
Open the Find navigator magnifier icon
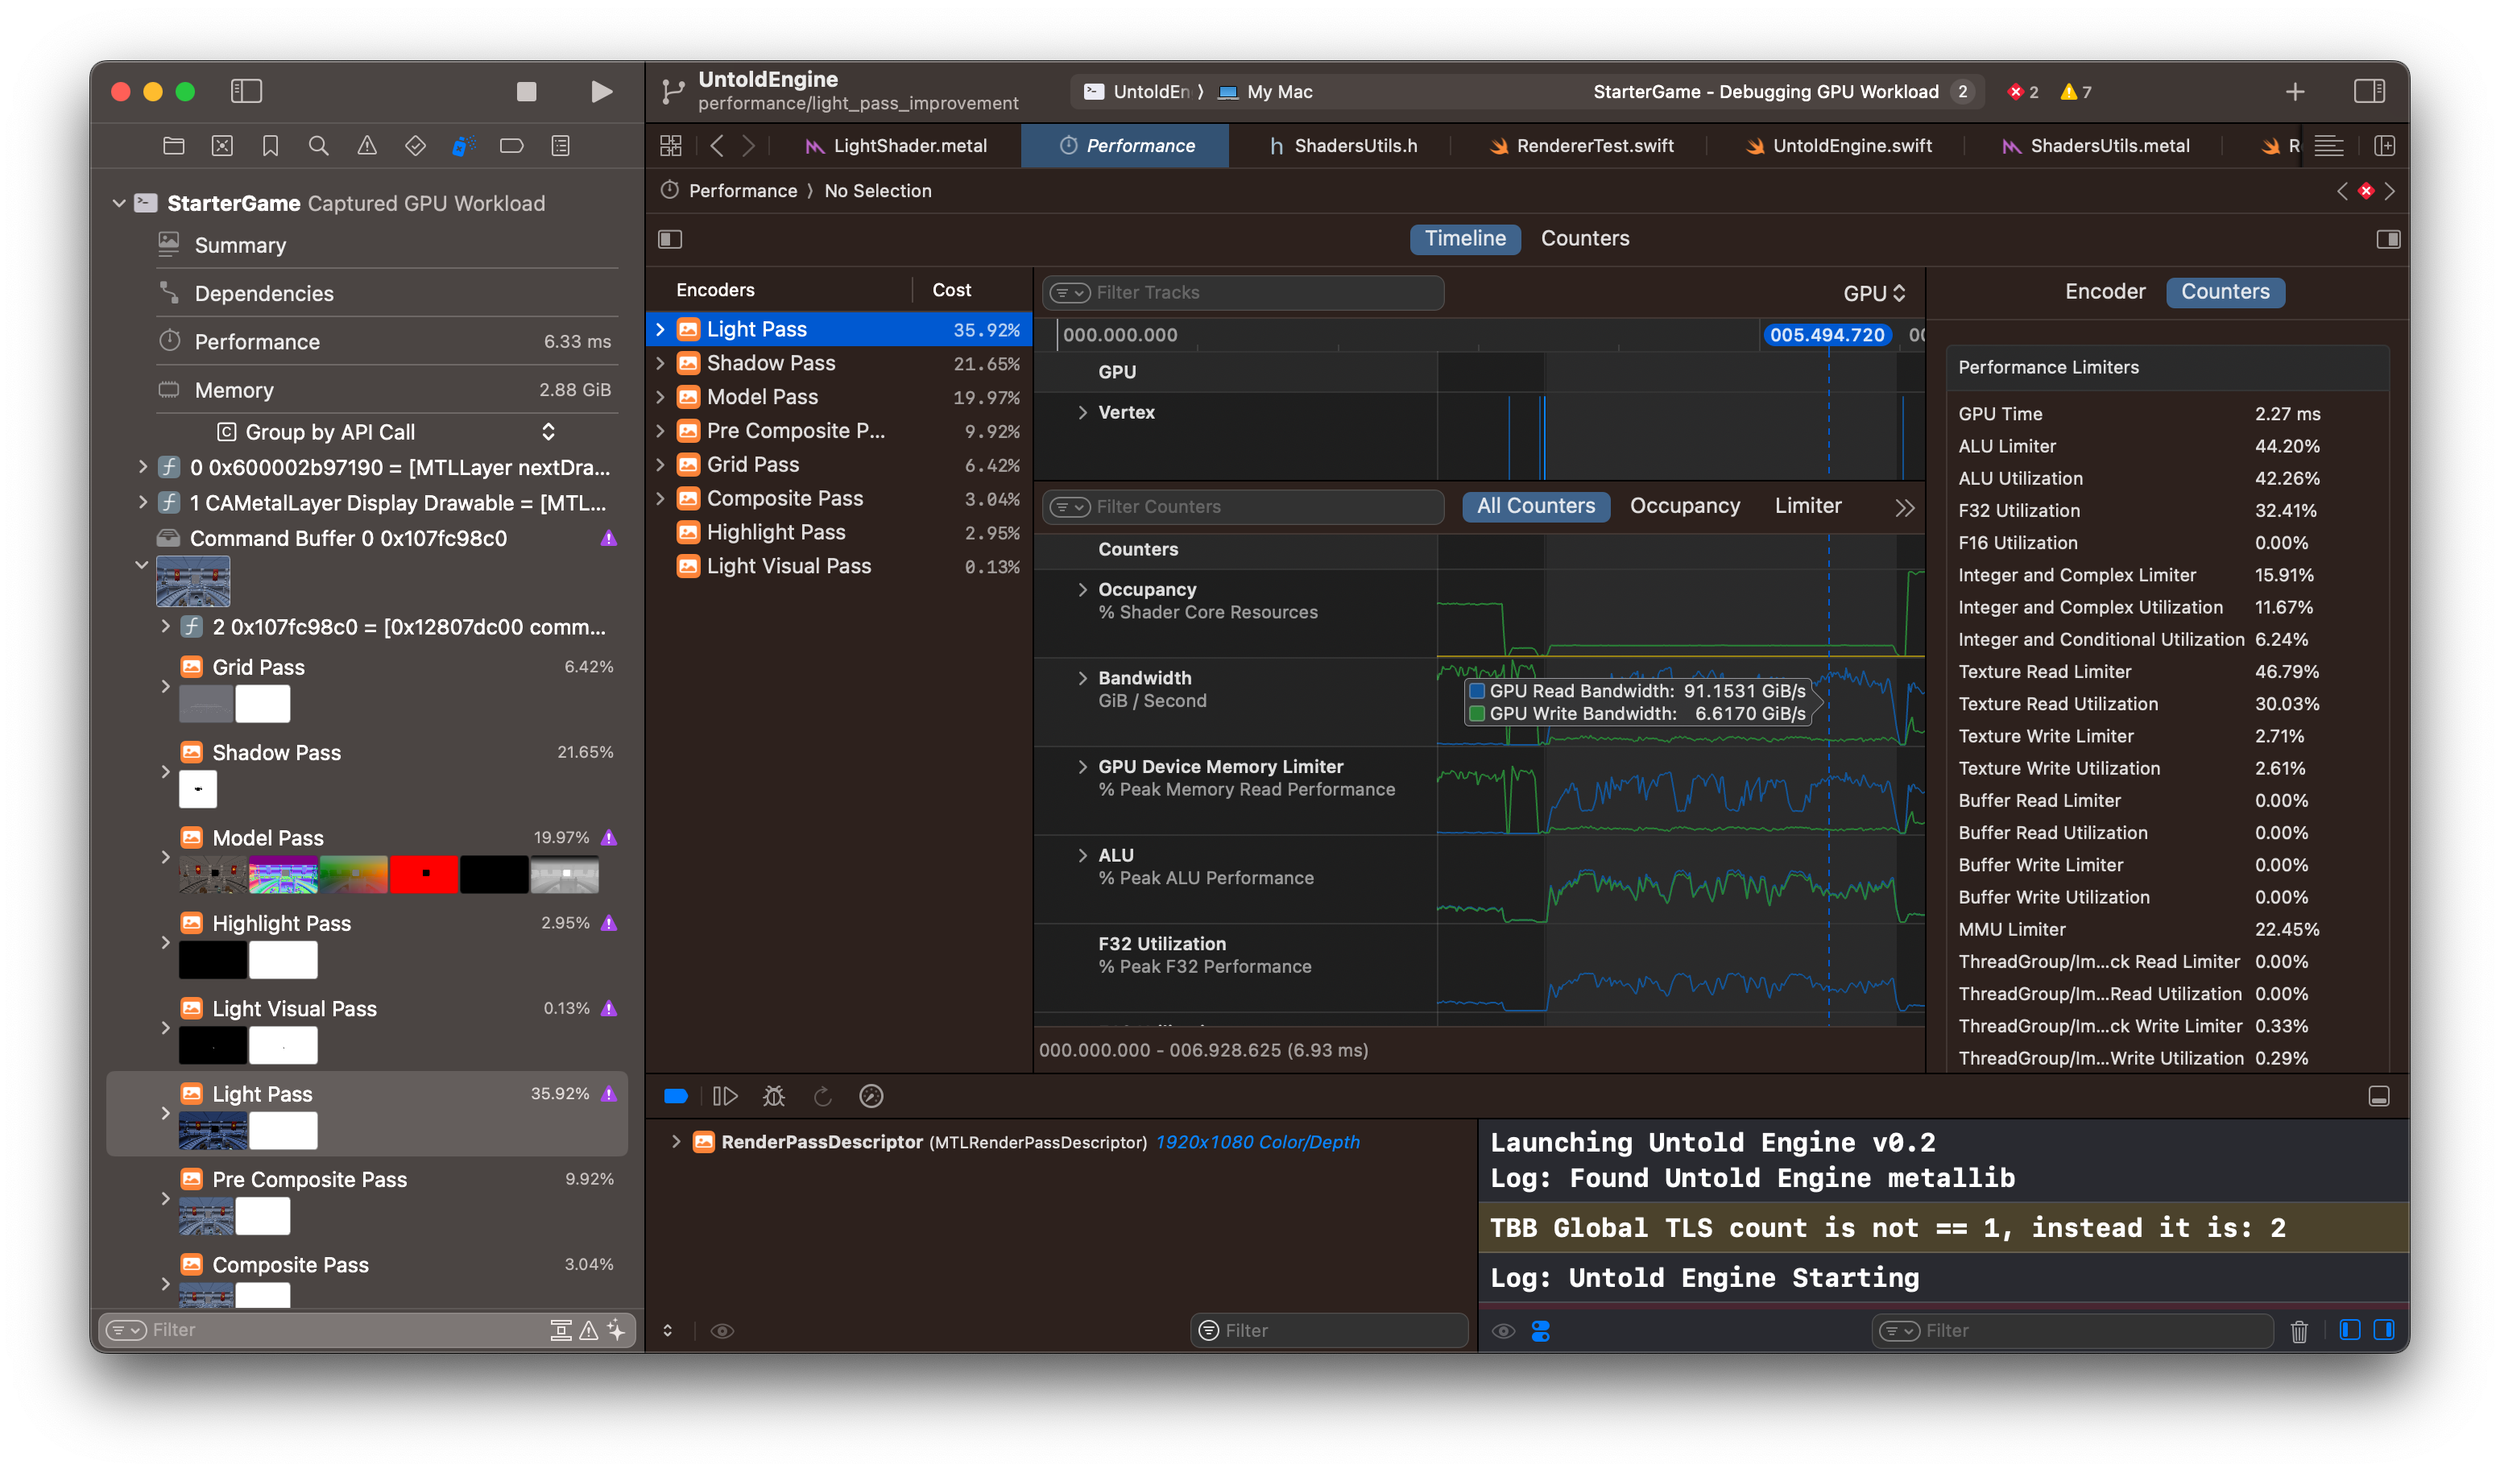(x=319, y=146)
